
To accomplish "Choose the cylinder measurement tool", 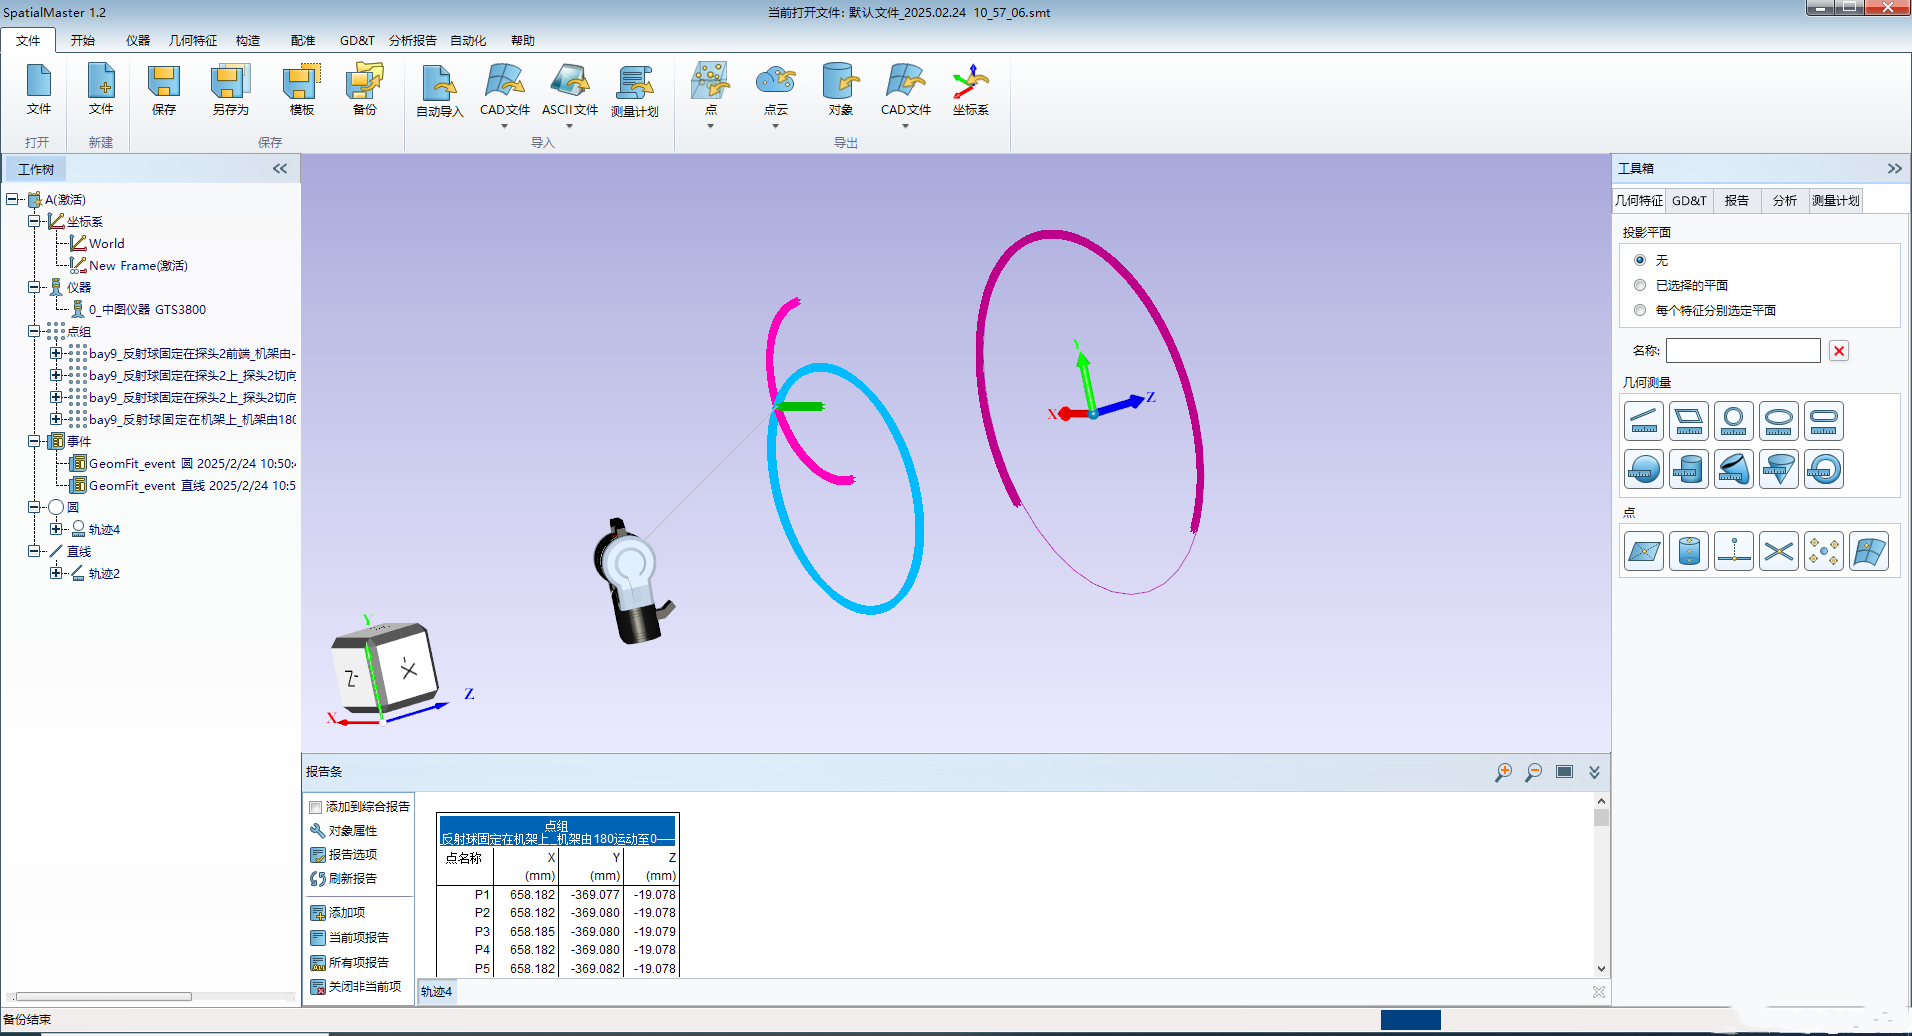I will coord(1688,469).
